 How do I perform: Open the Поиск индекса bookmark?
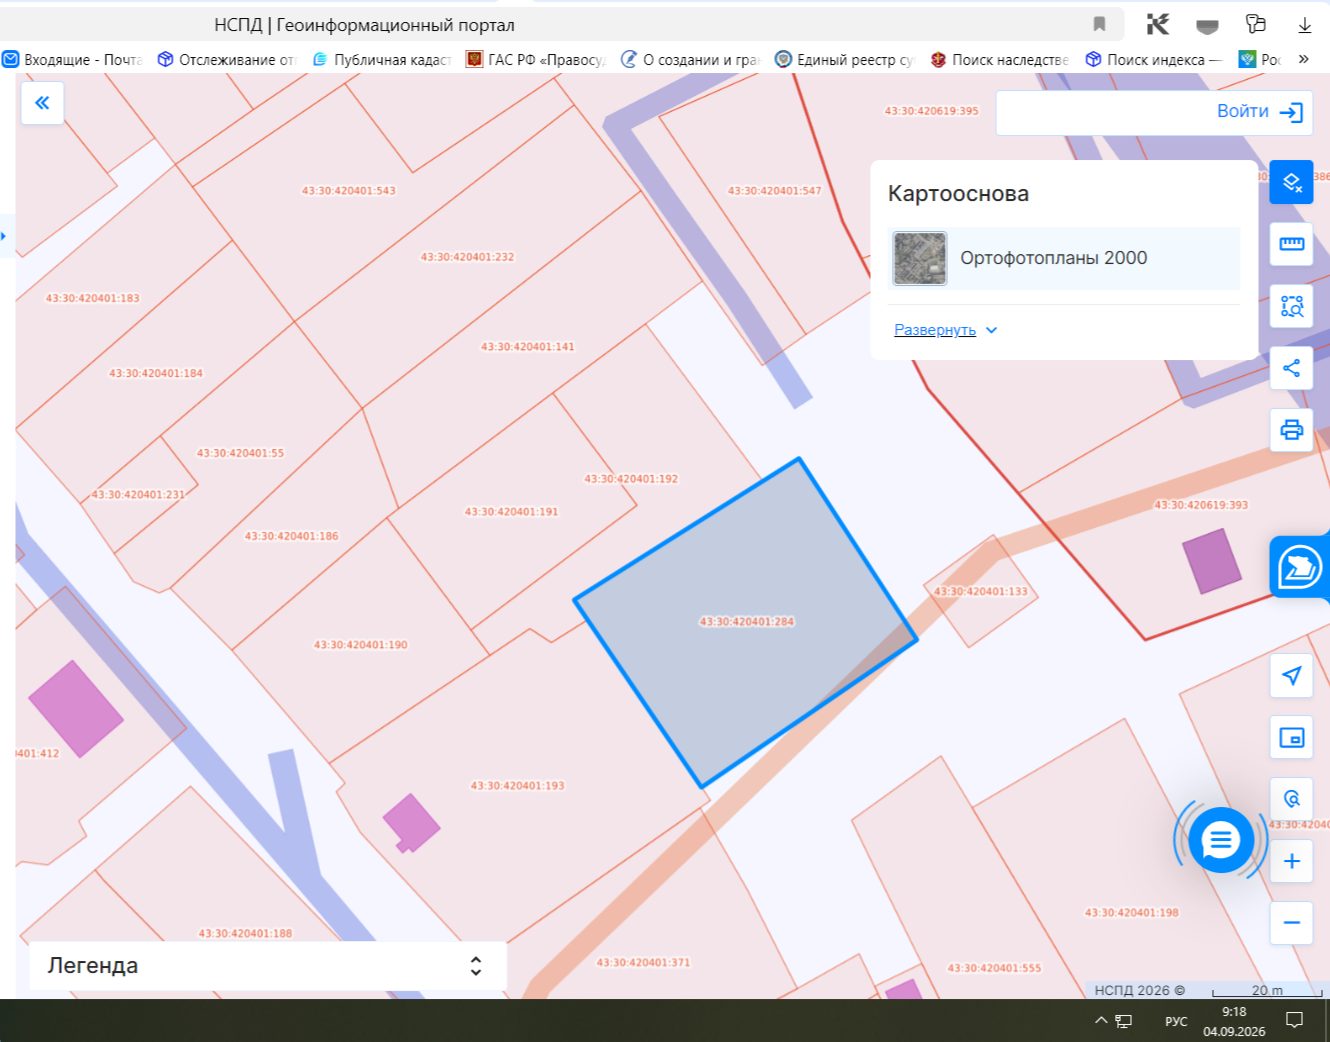1154,60
